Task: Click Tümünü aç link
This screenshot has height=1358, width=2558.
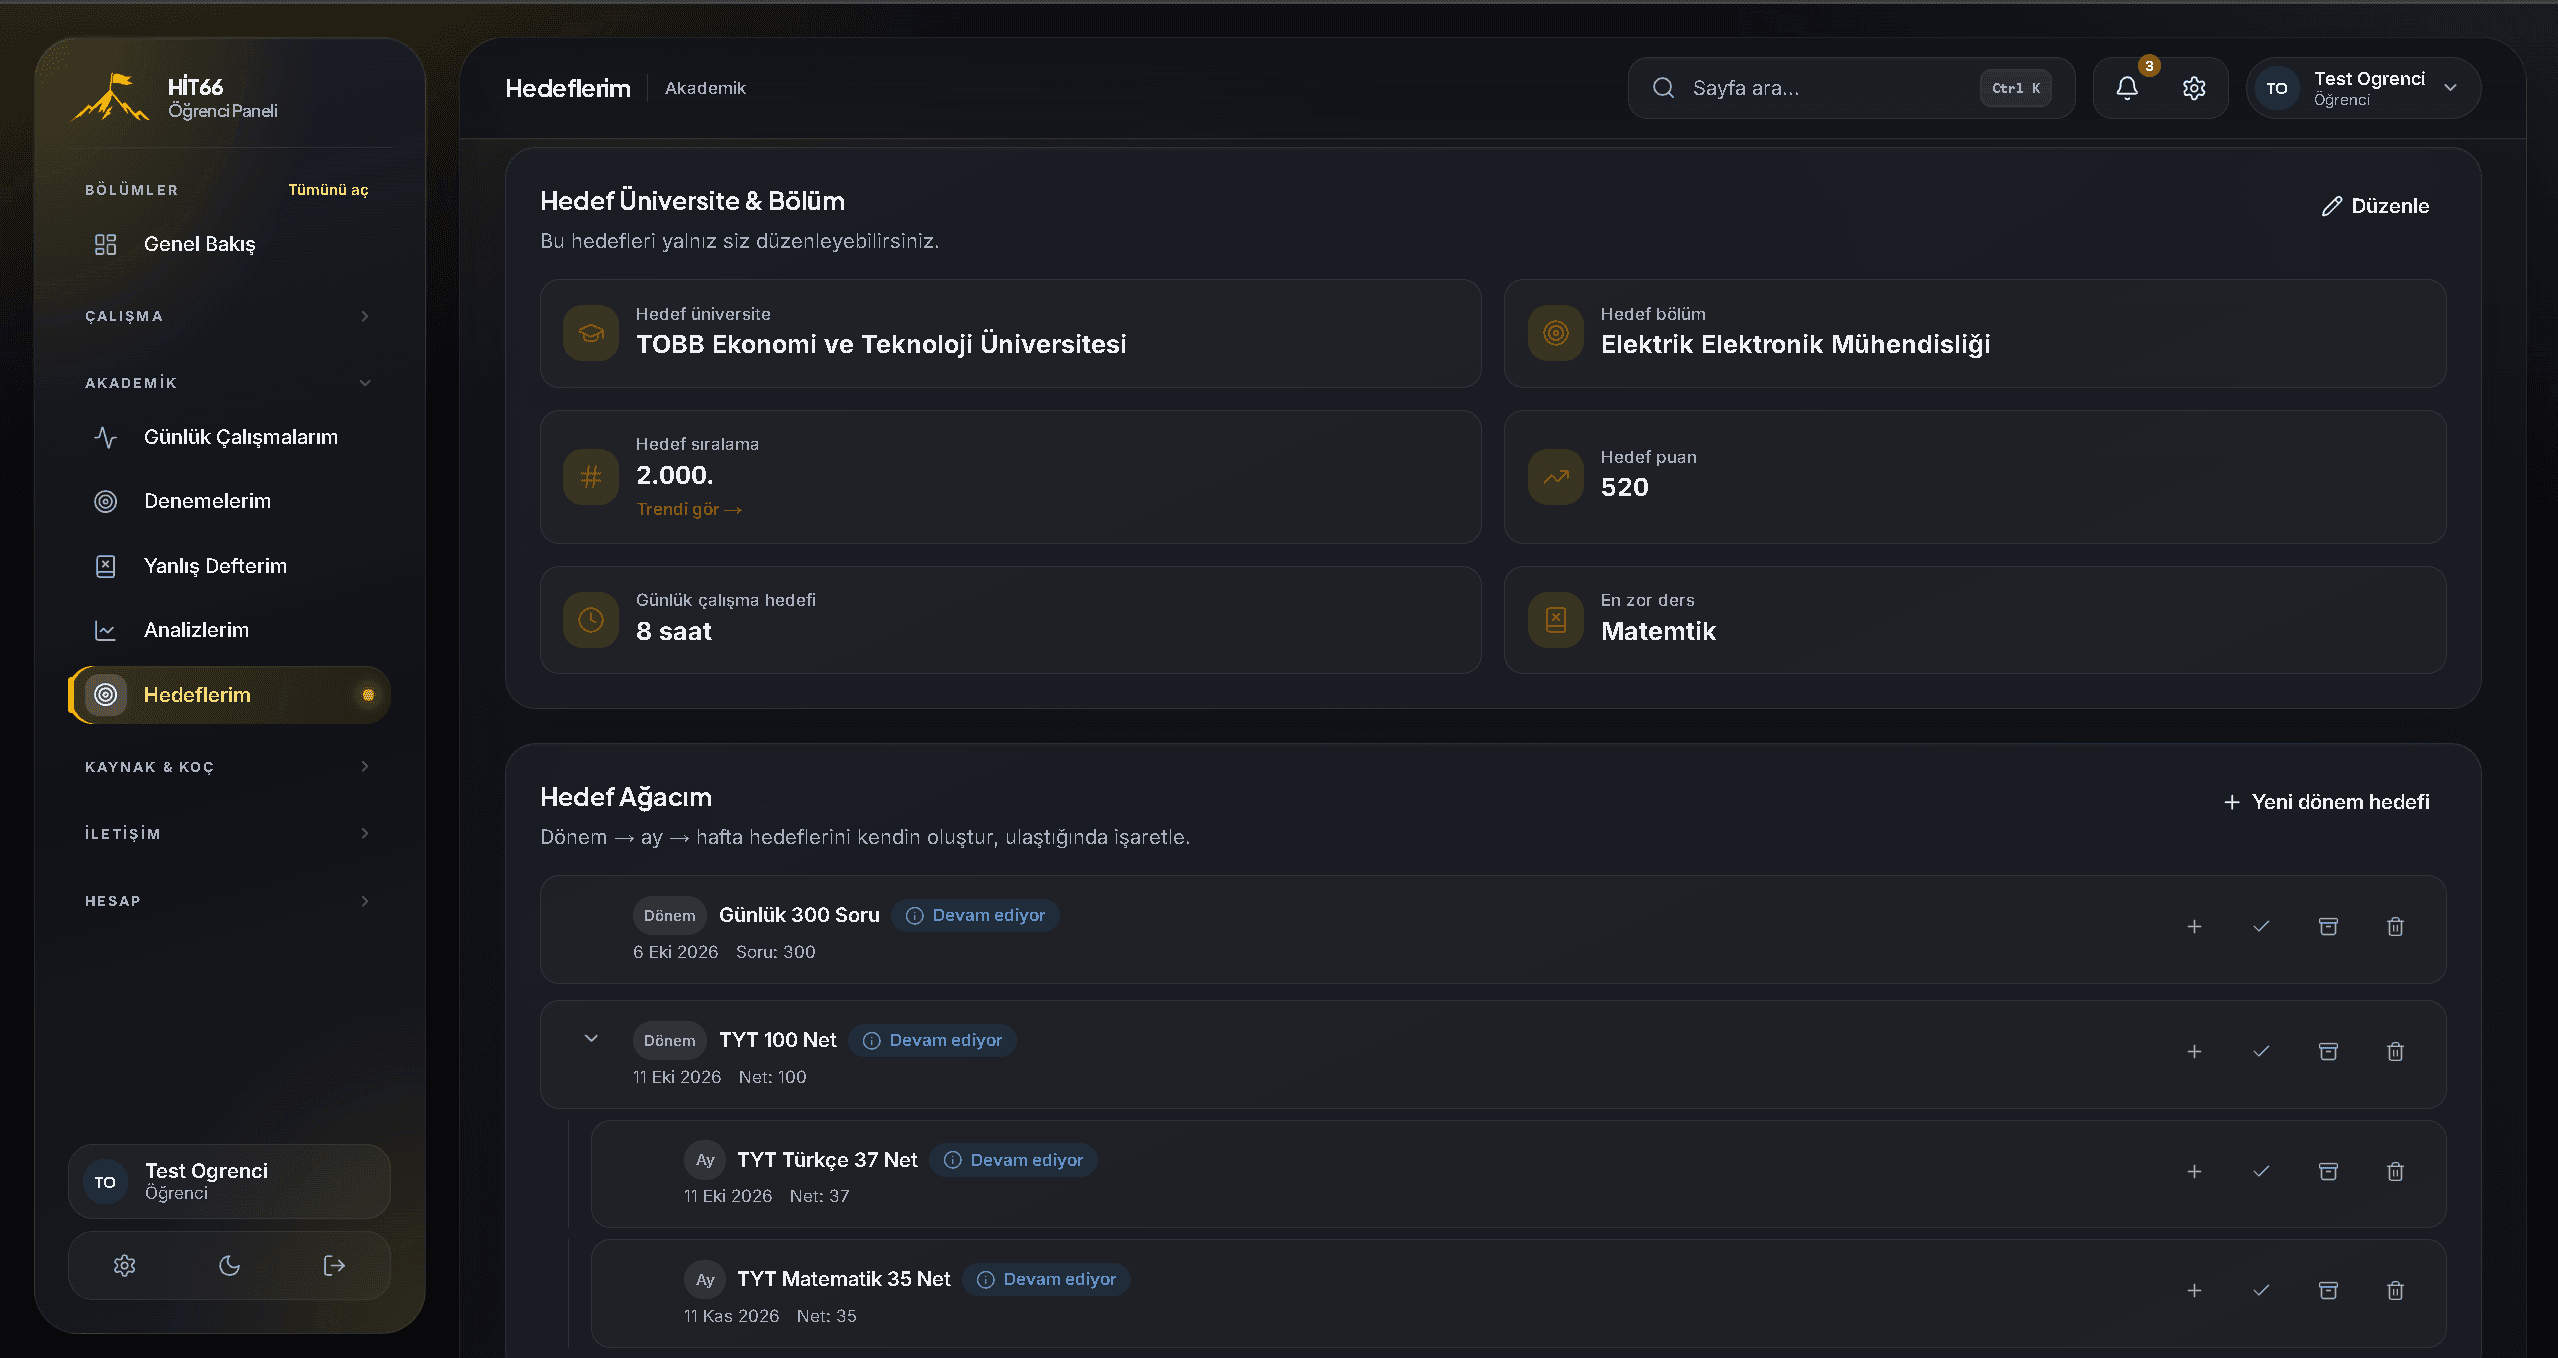Action: pos(328,190)
